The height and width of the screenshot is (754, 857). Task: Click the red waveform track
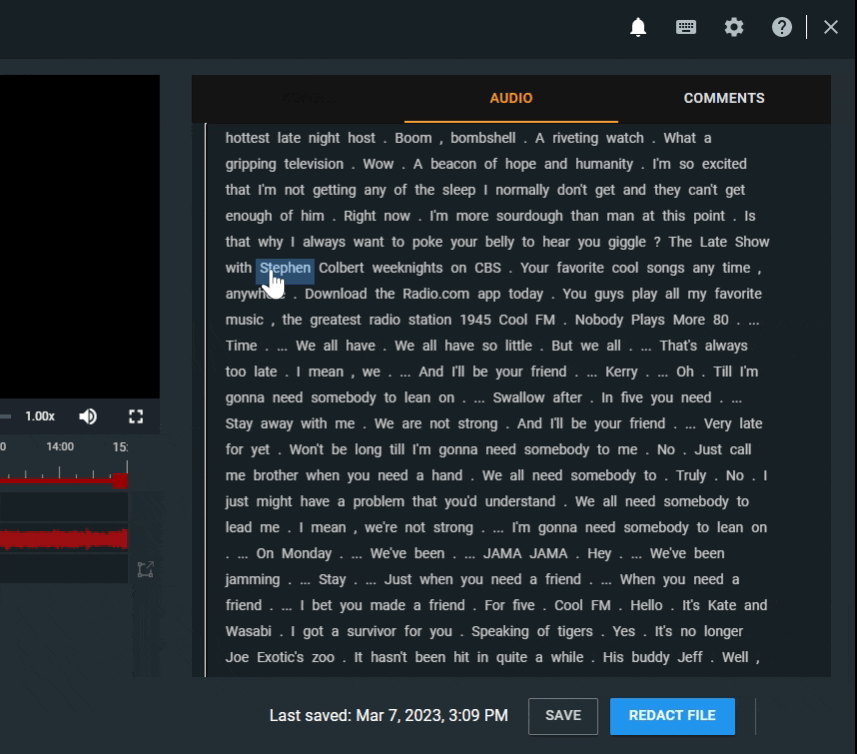[x=60, y=540]
